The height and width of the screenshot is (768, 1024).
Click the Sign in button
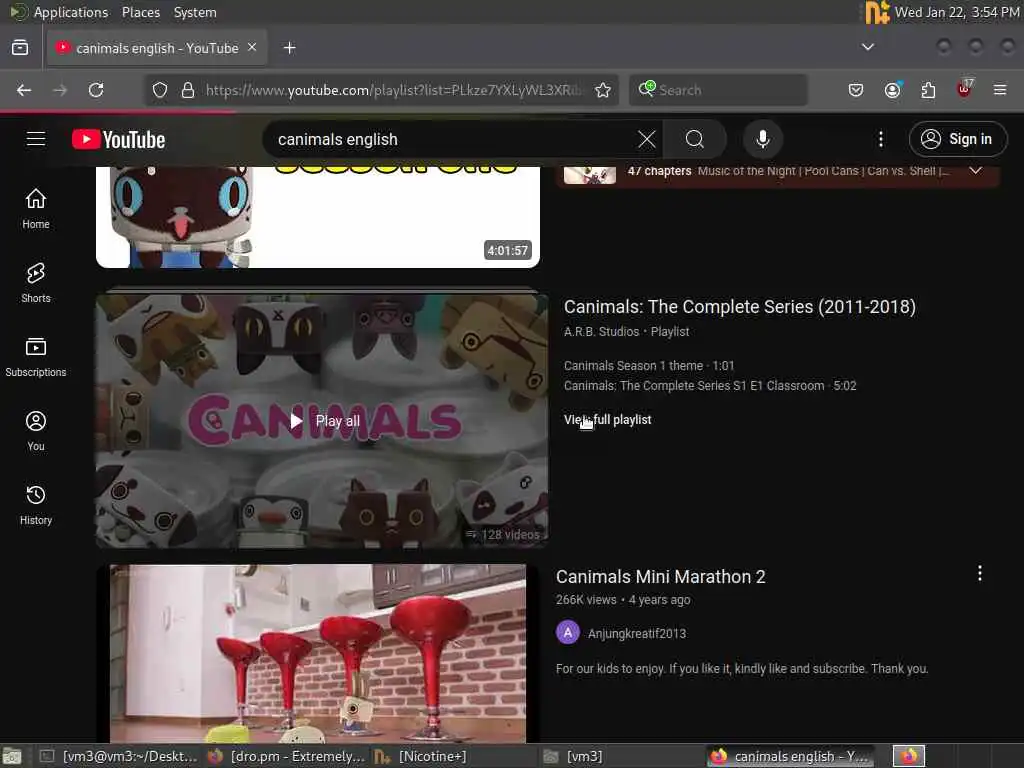pos(957,139)
